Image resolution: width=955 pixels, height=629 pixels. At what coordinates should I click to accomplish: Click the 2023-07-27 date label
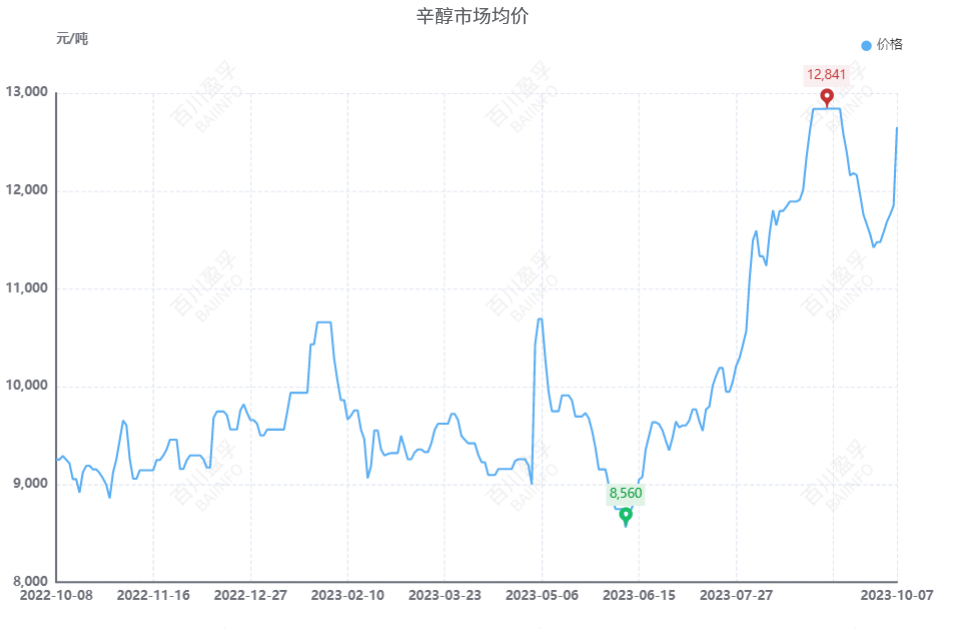736,595
